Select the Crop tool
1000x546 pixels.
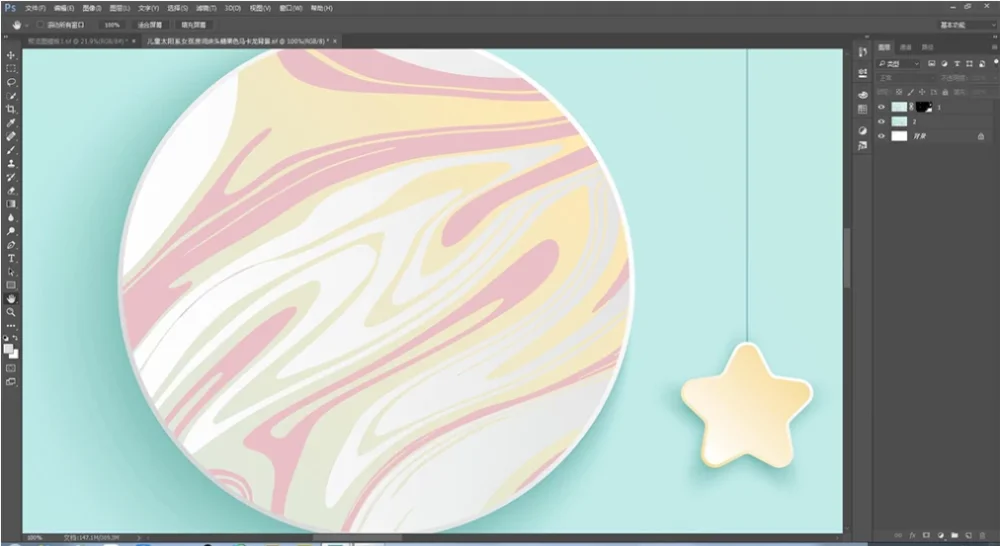11,109
